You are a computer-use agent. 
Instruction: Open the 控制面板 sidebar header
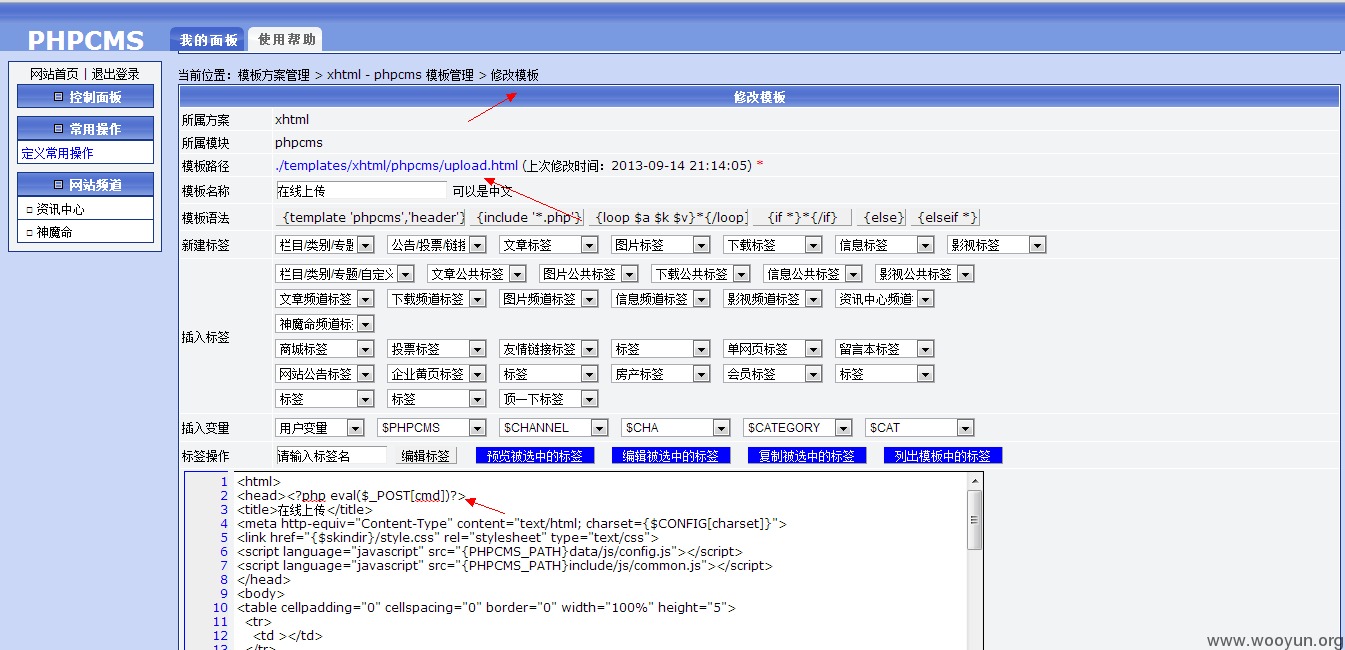click(85, 96)
